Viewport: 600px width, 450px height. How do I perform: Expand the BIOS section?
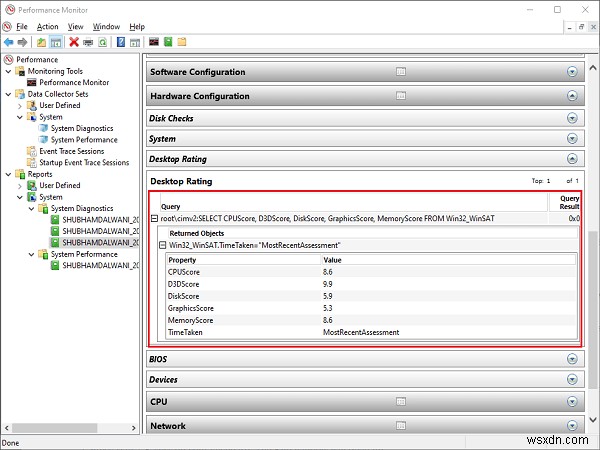[572, 358]
